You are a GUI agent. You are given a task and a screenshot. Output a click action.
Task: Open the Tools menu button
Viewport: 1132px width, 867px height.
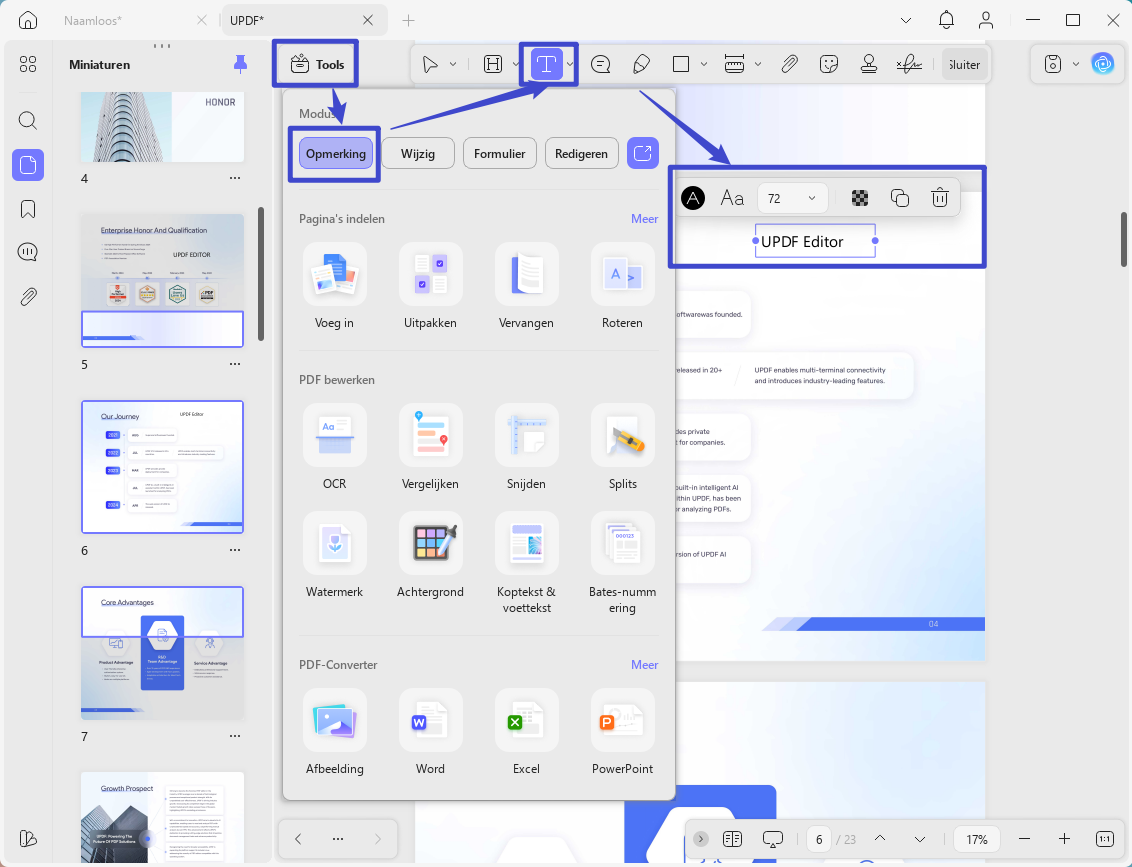[x=317, y=64]
